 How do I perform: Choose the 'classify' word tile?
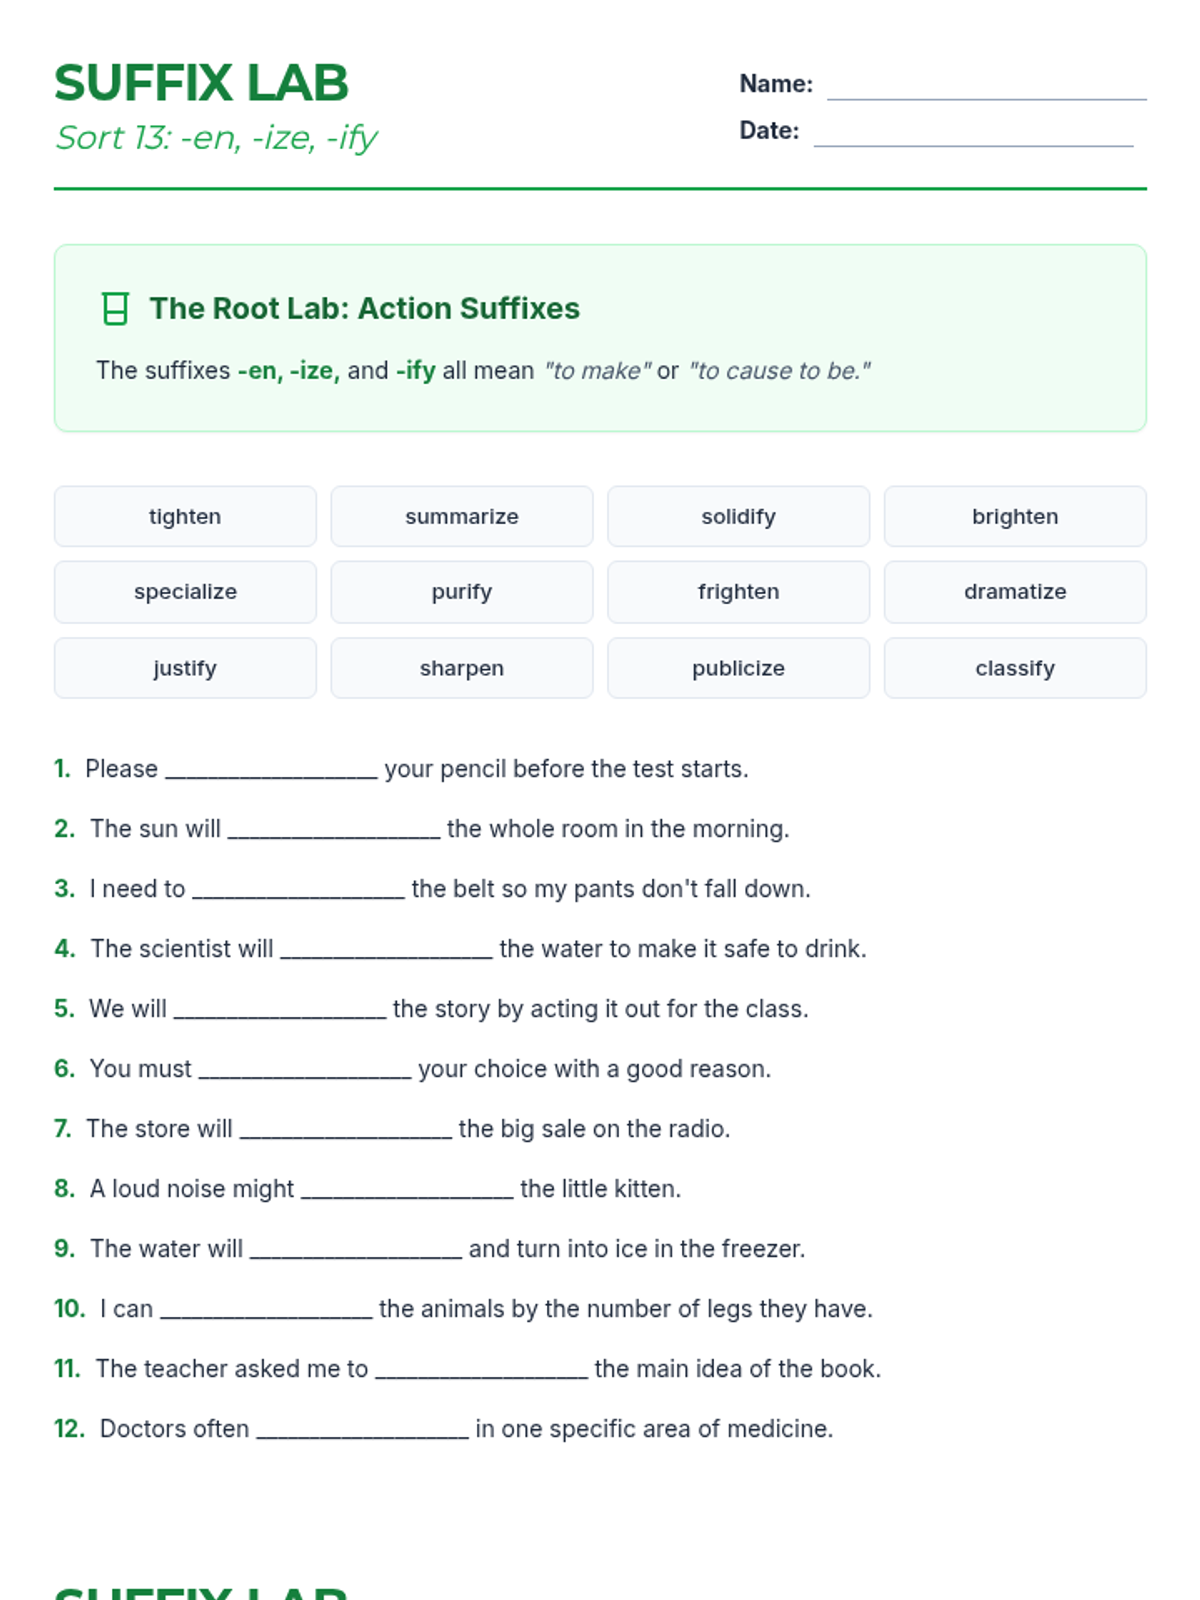(x=1015, y=668)
